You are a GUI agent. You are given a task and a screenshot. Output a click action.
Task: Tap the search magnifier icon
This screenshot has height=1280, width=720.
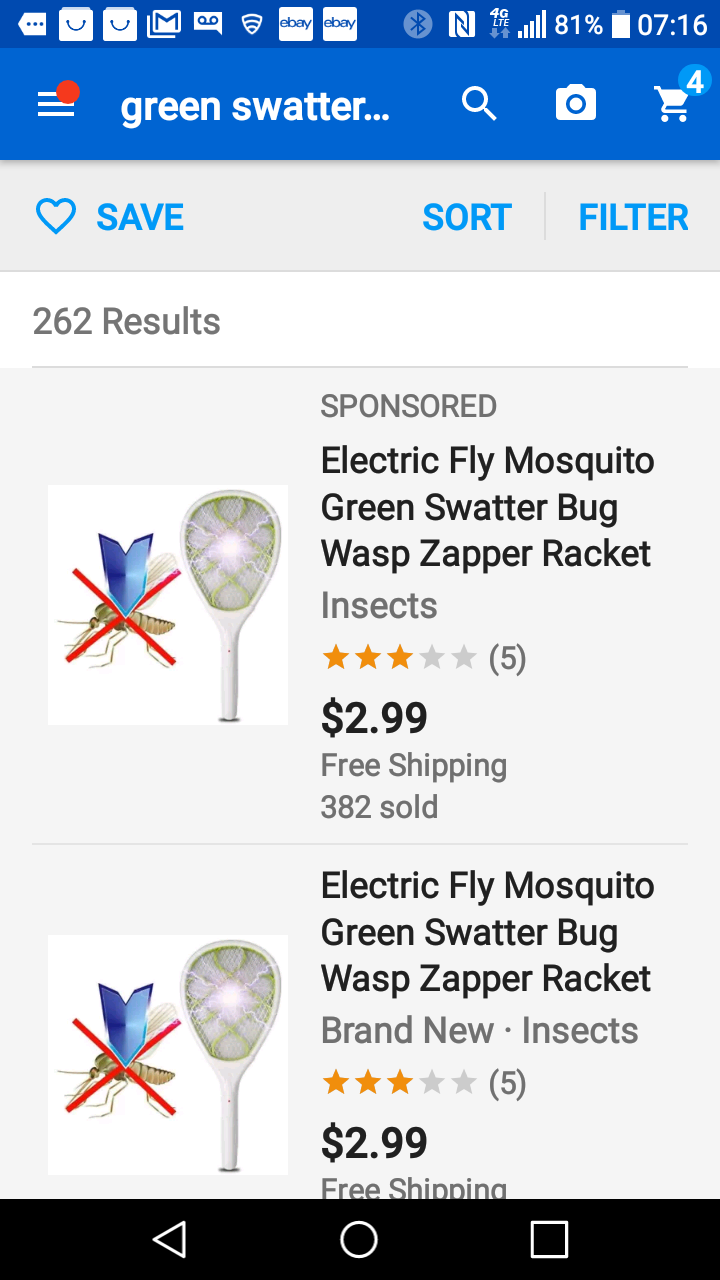coord(479,104)
